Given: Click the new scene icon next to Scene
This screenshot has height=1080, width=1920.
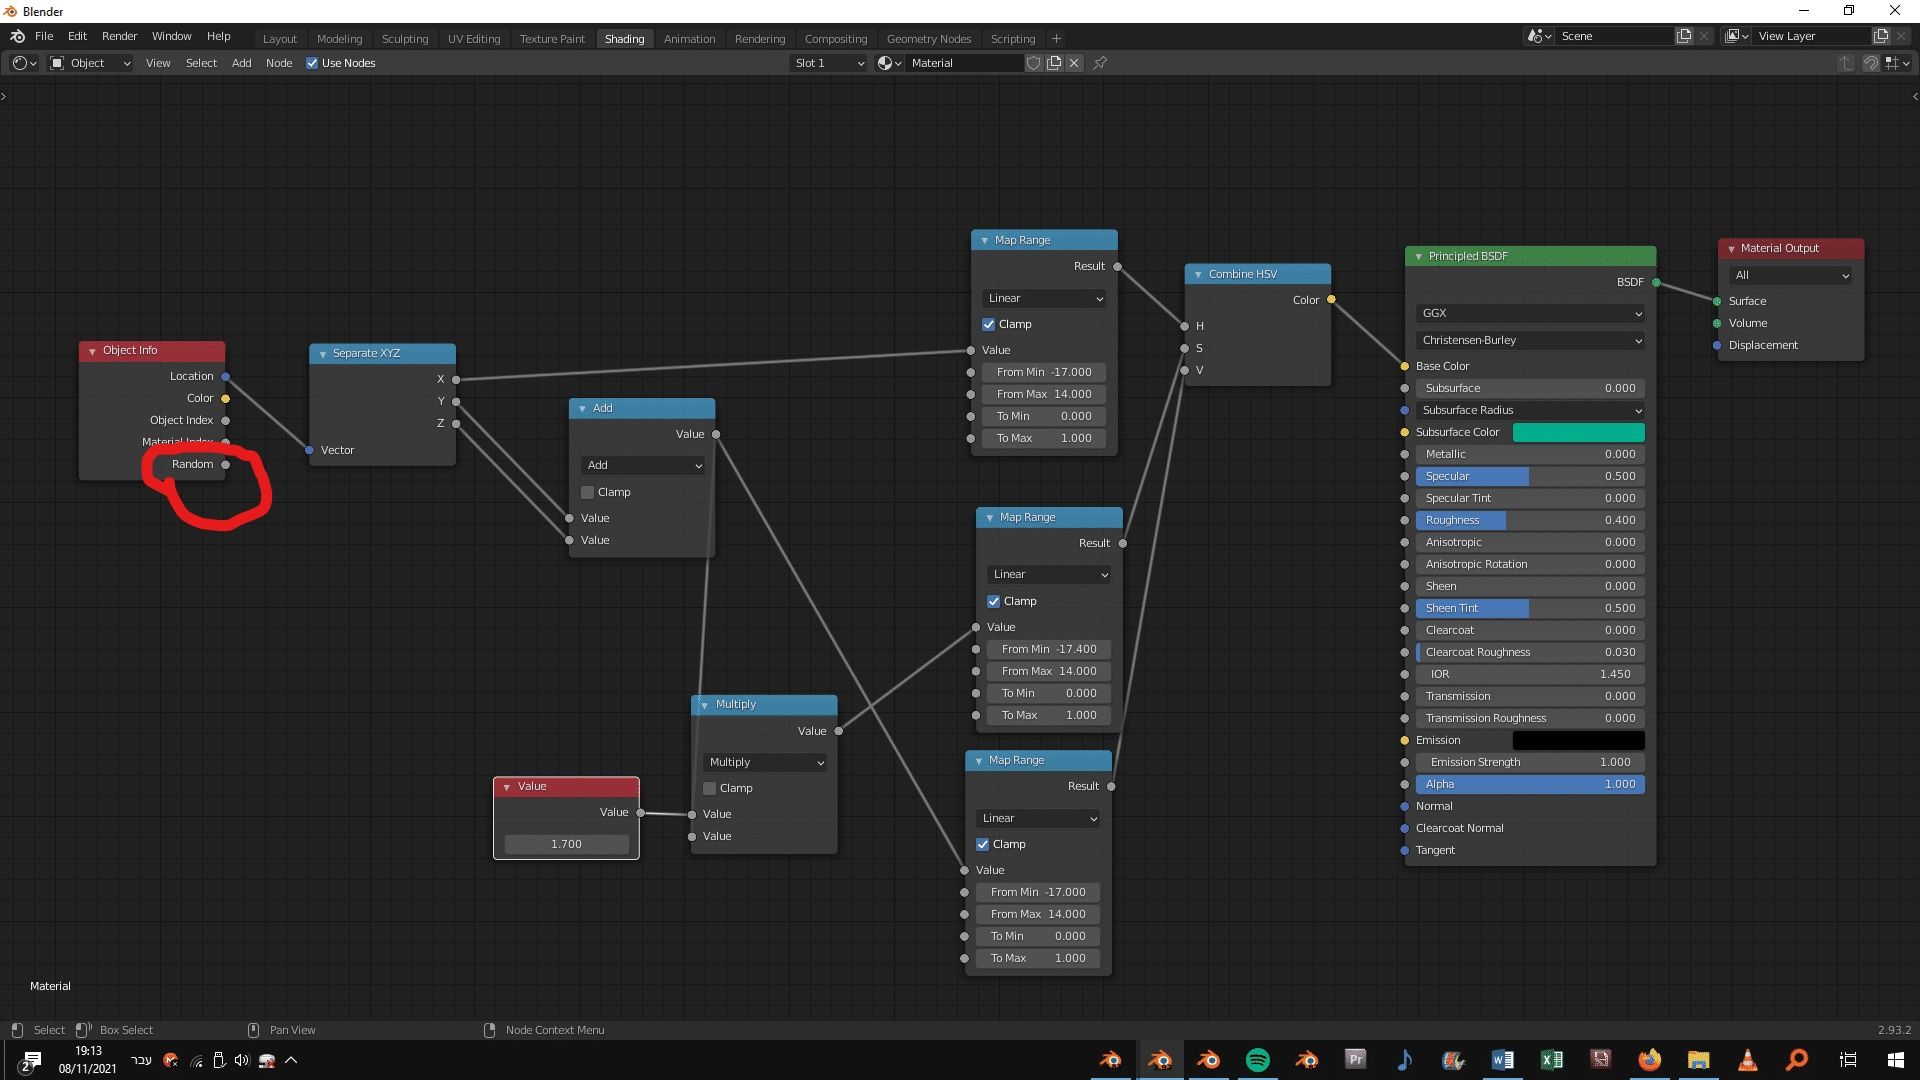Looking at the screenshot, I should click(x=1684, y=36).
